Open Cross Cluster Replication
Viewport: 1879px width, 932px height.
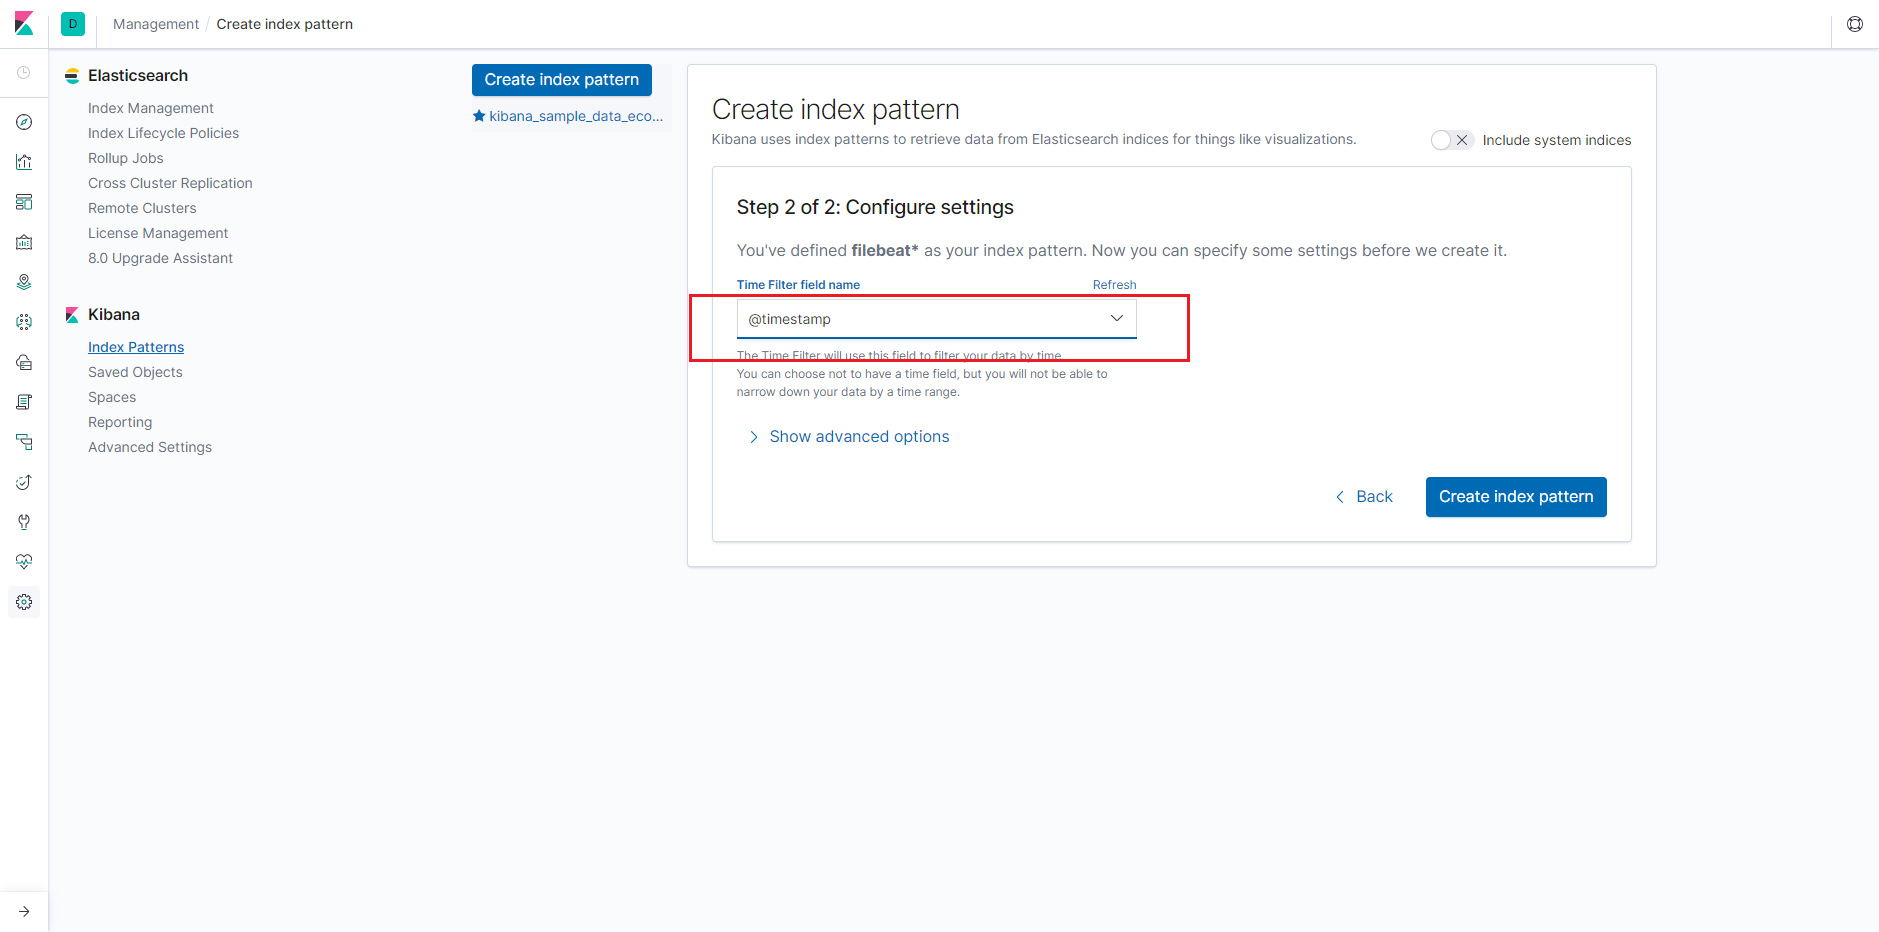click(170, 183)
